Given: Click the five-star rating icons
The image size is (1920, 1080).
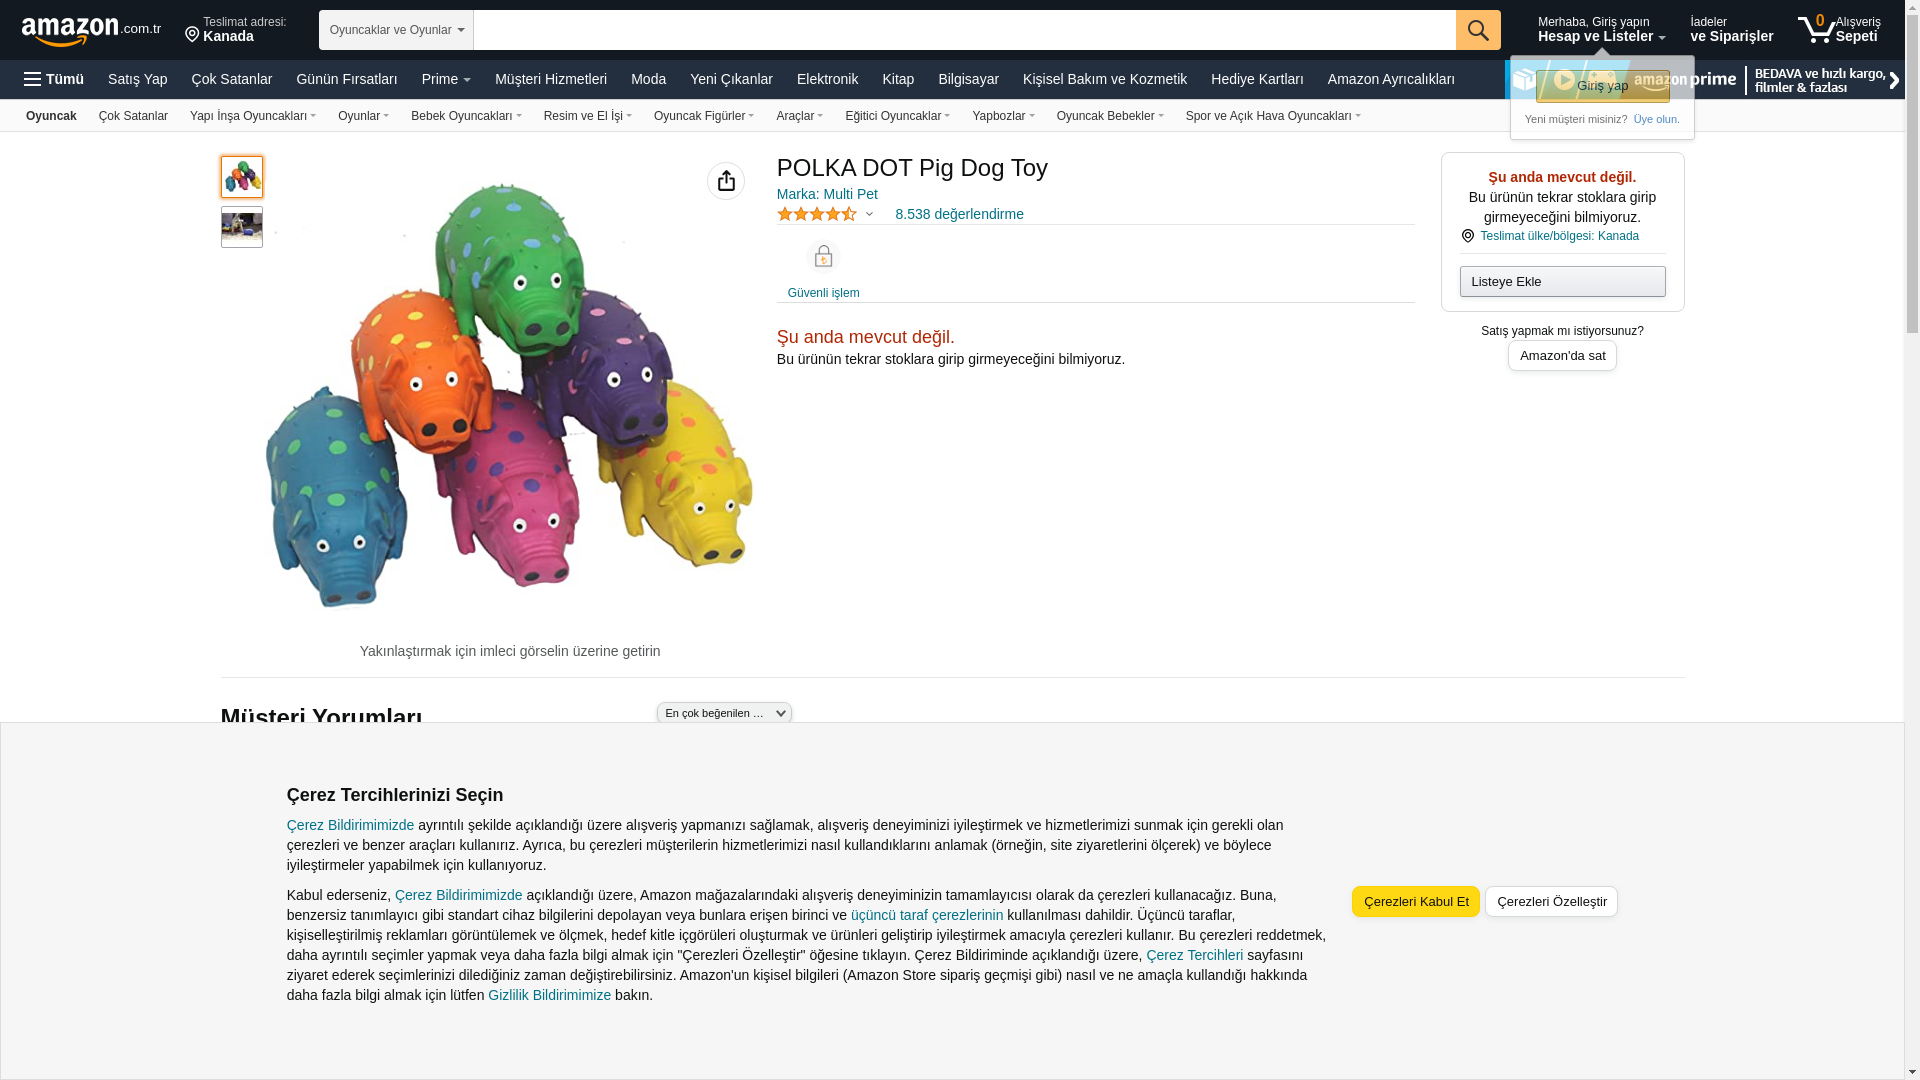Looking at the screenshot, I should (x=817, y=214).
